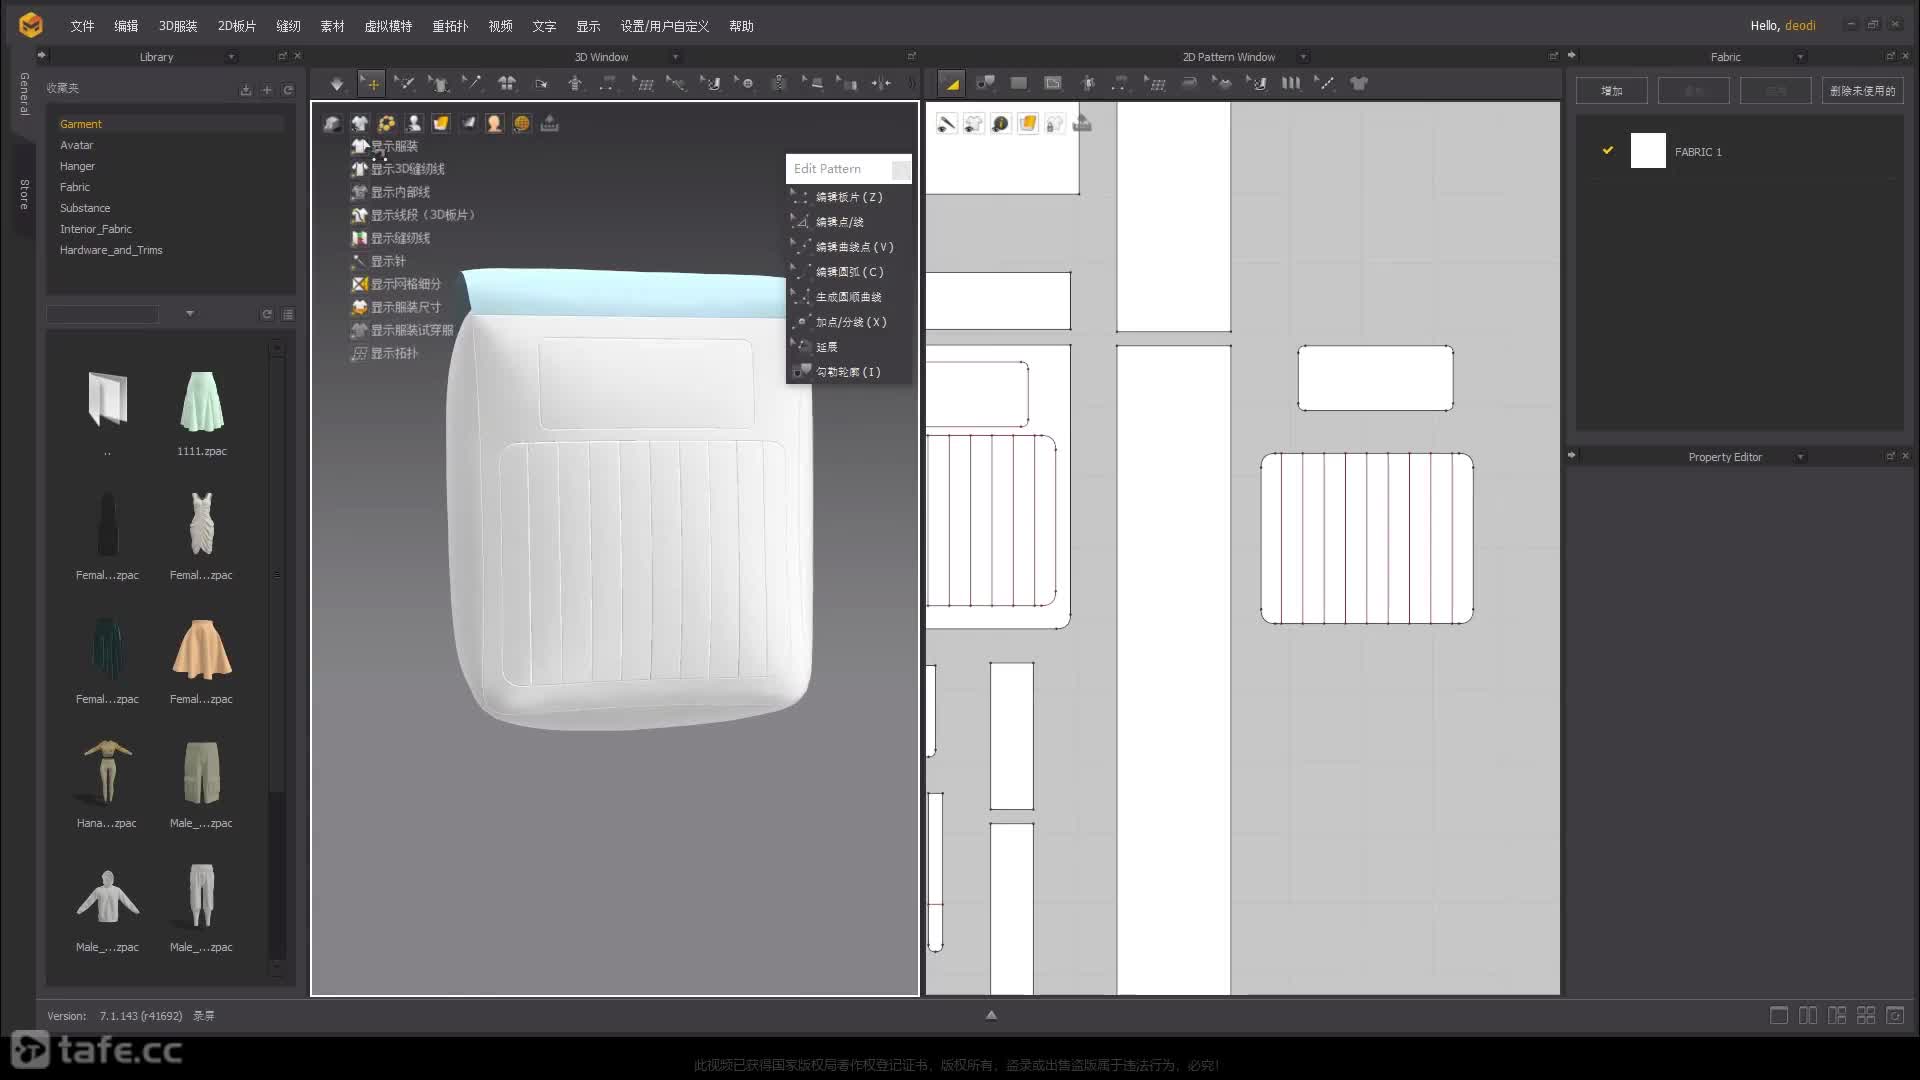Click the garment display shirt icon in 3D window
Viewport: 1920px width, 1080px height.
[x=359, y=124]
